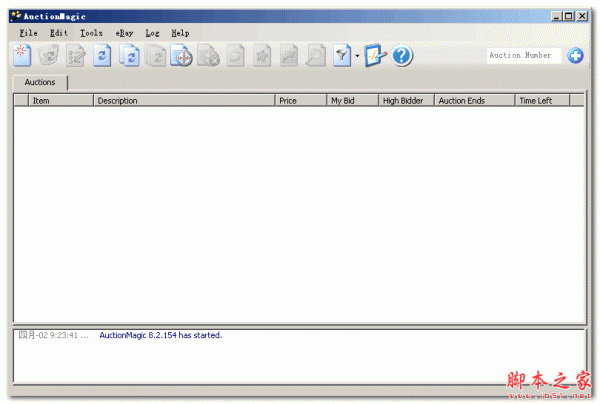The width and height of the screenshot is (600, 404).
Task: Open help via blue question mark
Action: 402,56
